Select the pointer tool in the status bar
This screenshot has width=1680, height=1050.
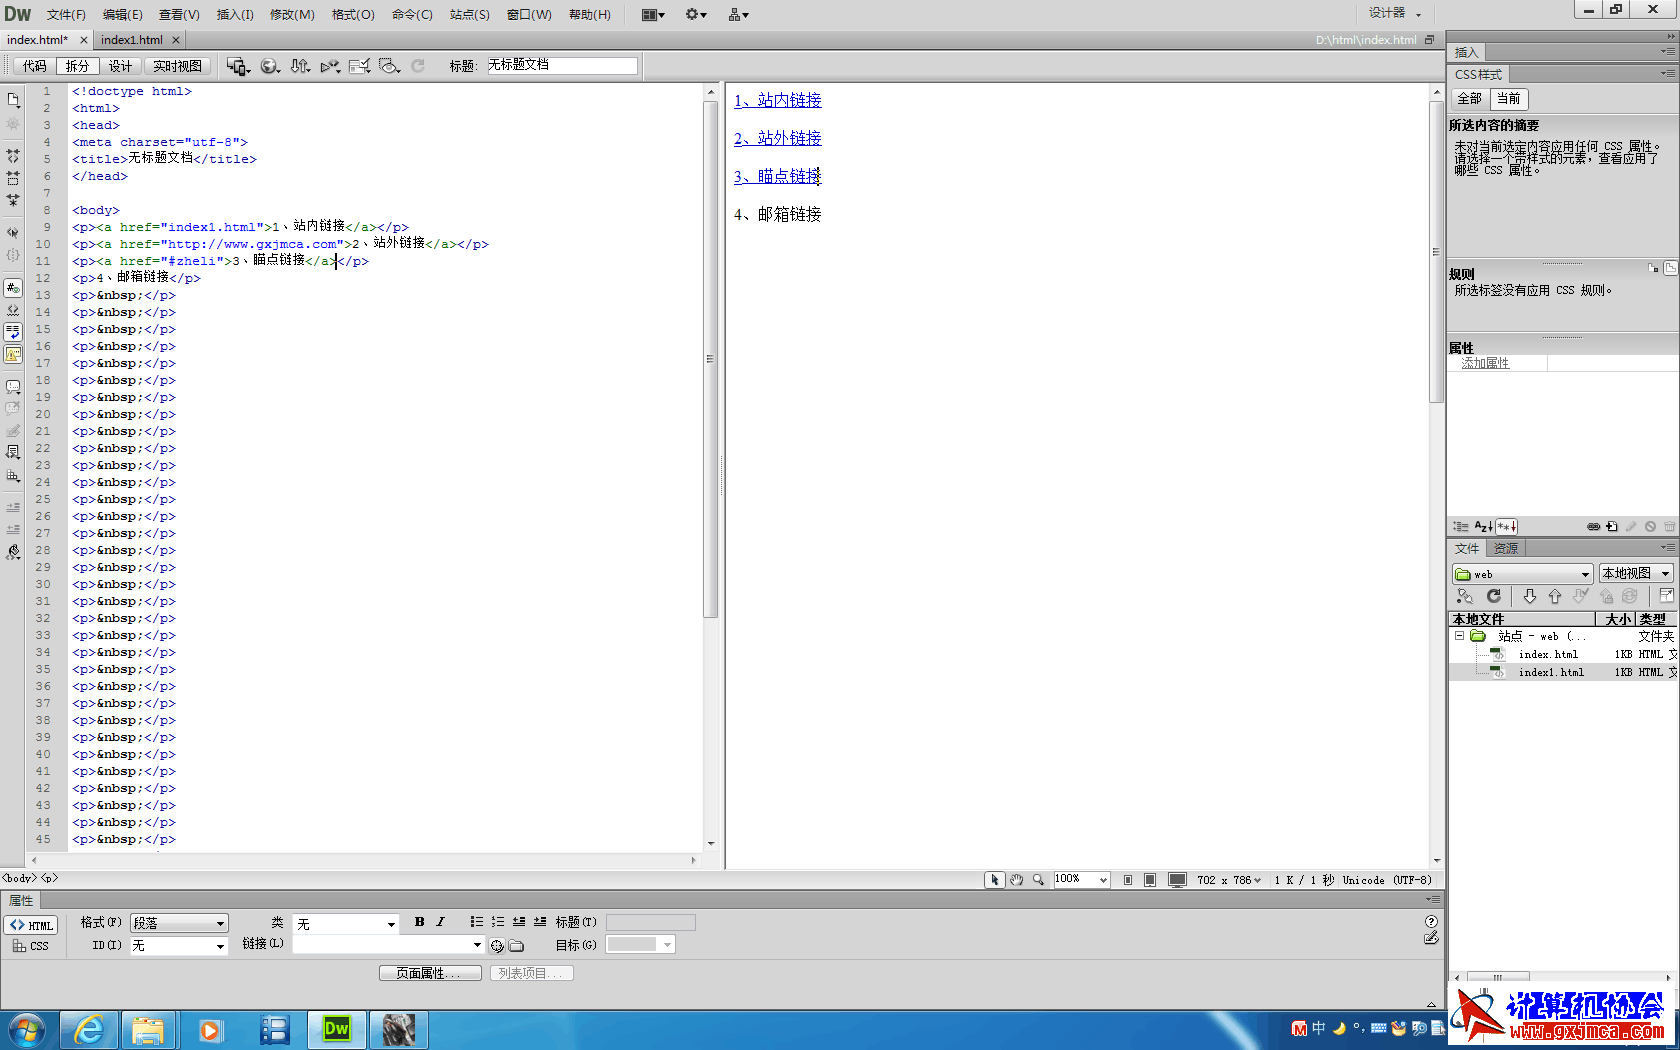[994, 880]
